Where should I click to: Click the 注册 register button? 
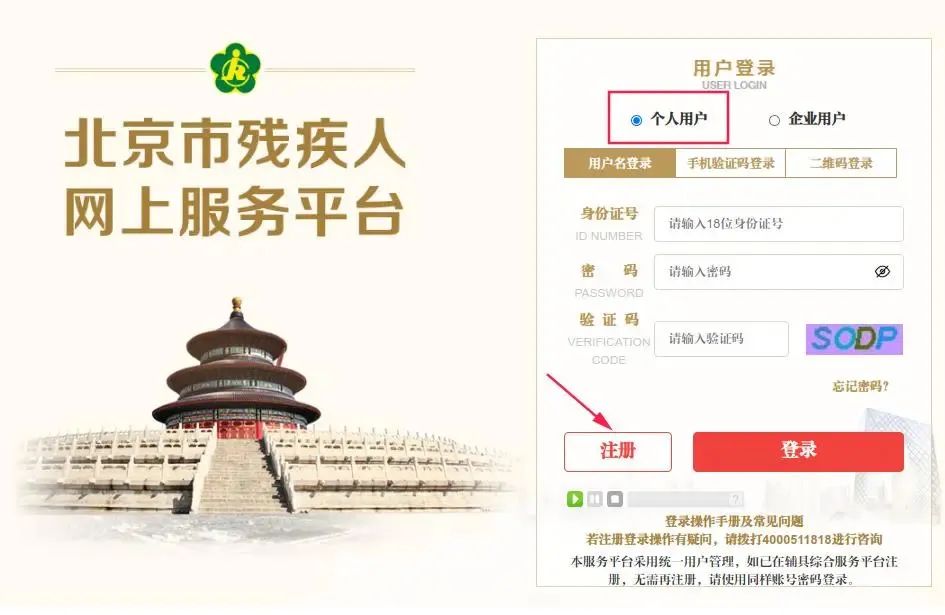(x=618, y=452)
